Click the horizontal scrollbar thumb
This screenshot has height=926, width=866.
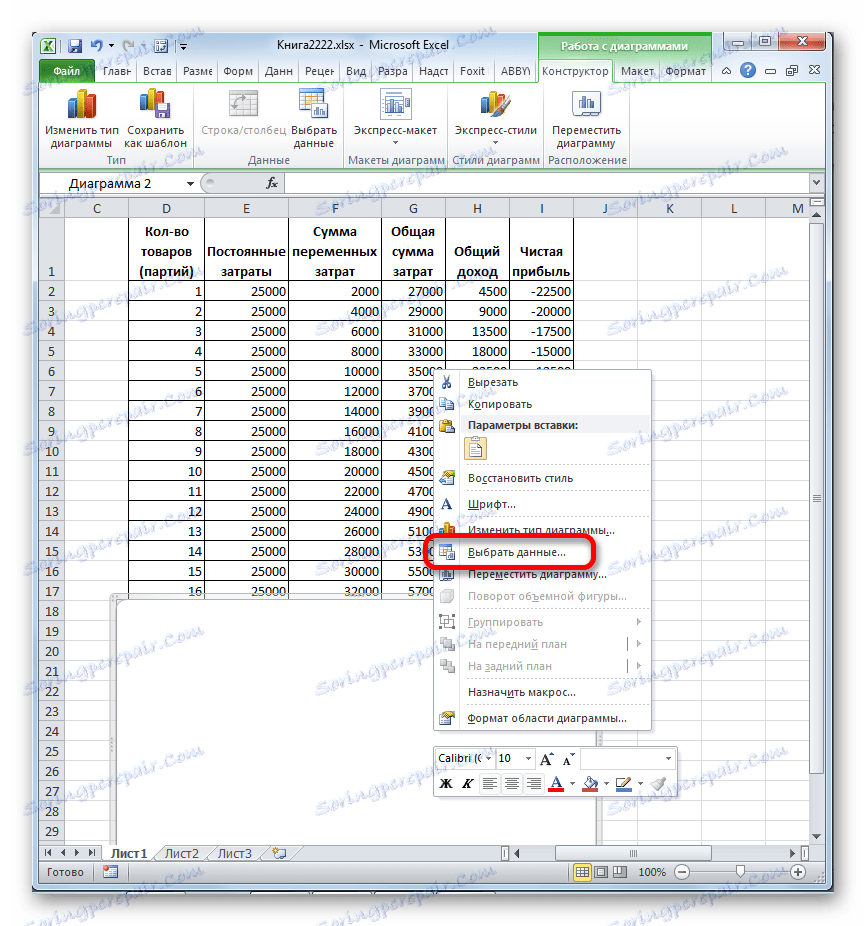(633, 853)
